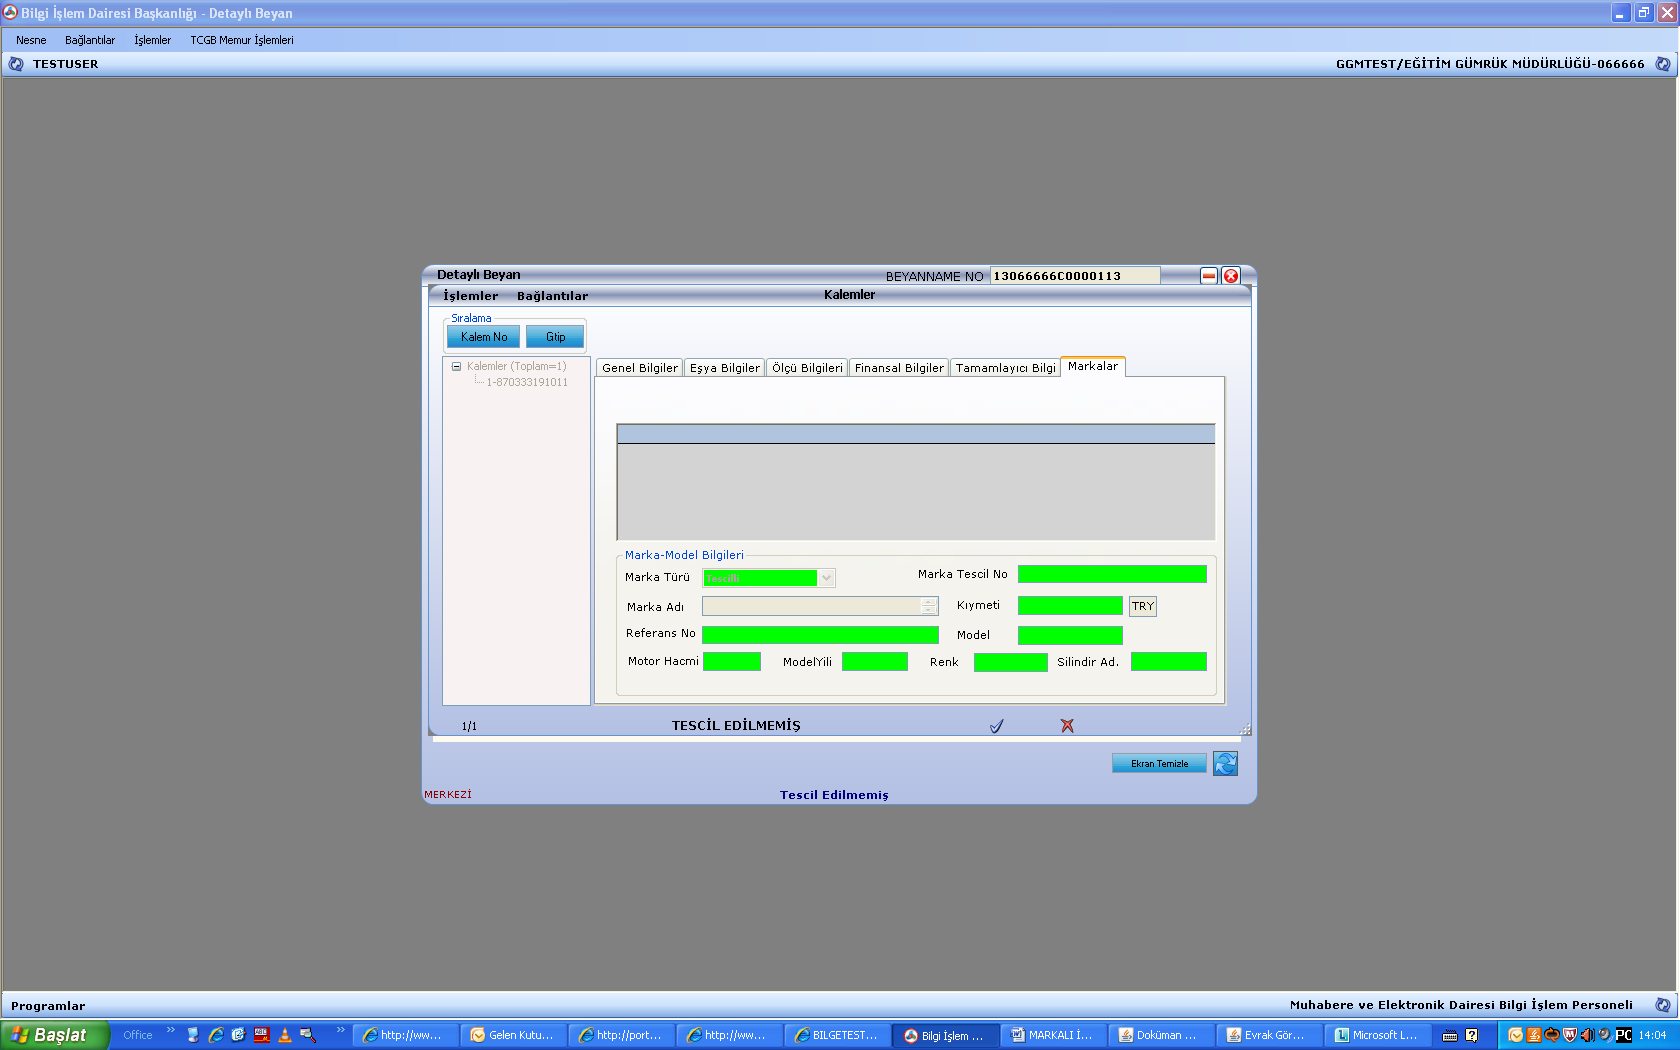Click round icon at bottom-right status bar
The image size is (1680, 1050).
pyautogui.click(x=1663, y=1005)
